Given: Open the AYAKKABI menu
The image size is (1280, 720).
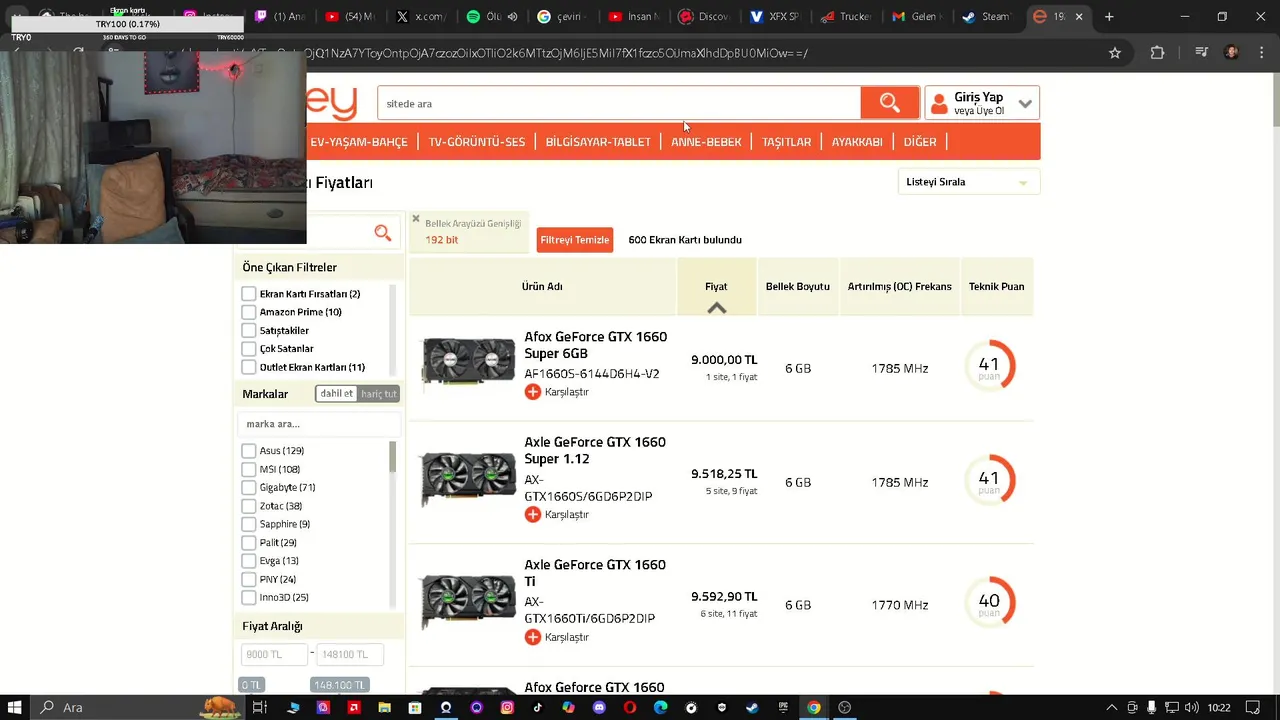Looking at the screenshot, I should click(x=857, y=142).
